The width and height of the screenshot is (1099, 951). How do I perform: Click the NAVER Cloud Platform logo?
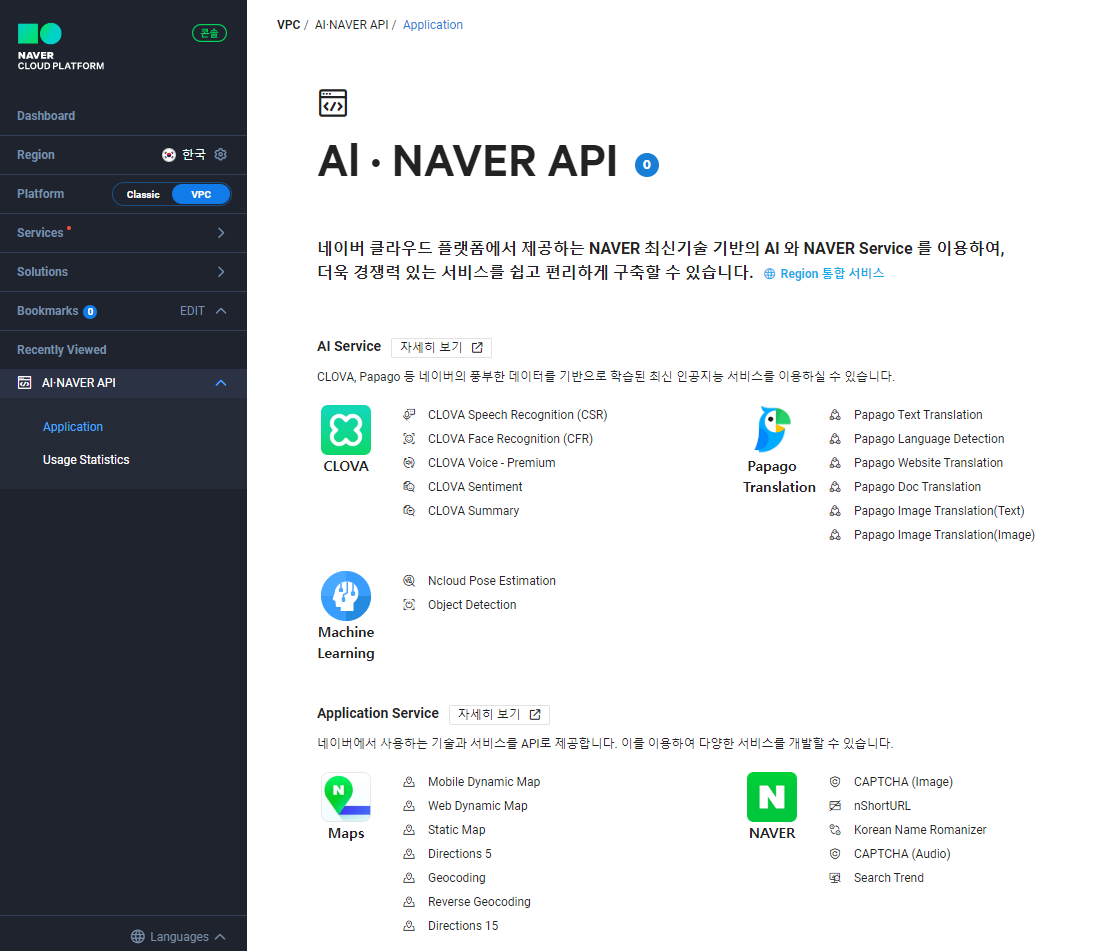click(x=60, y=47)
